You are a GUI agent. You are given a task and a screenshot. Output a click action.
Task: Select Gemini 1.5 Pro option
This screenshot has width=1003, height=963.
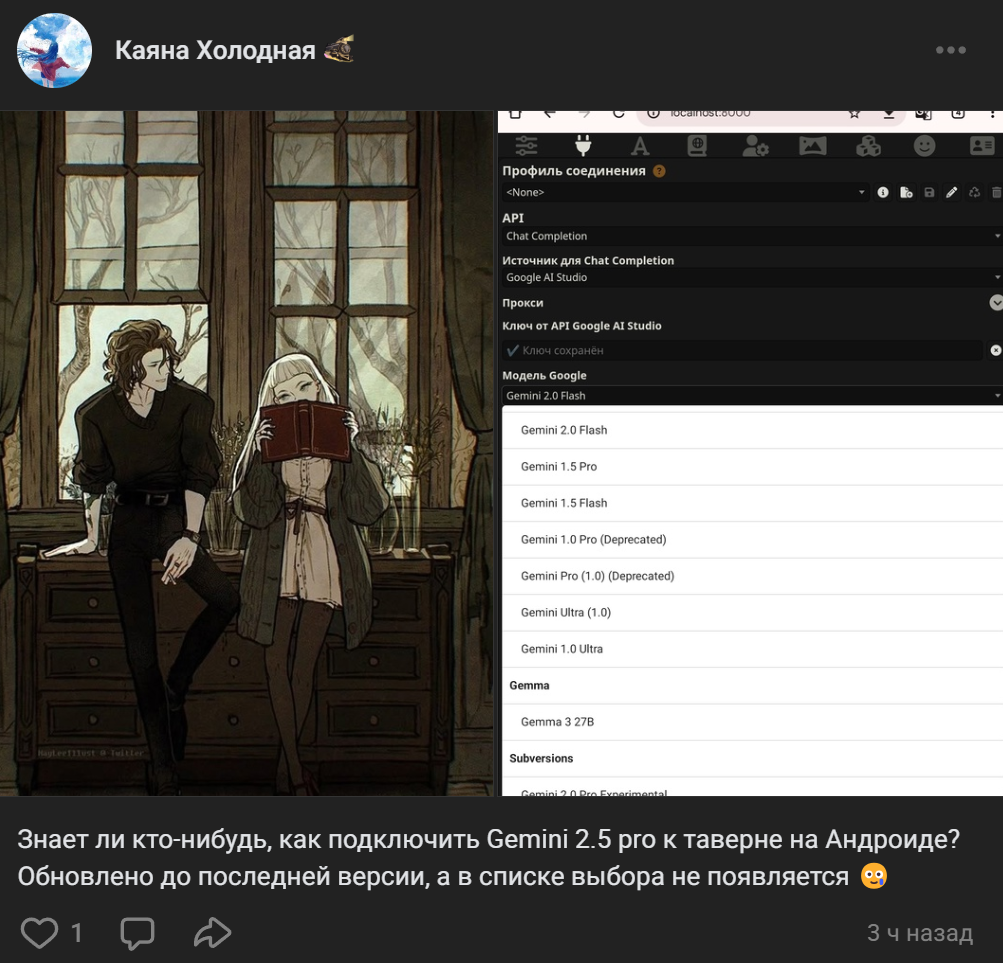[752, 466]
